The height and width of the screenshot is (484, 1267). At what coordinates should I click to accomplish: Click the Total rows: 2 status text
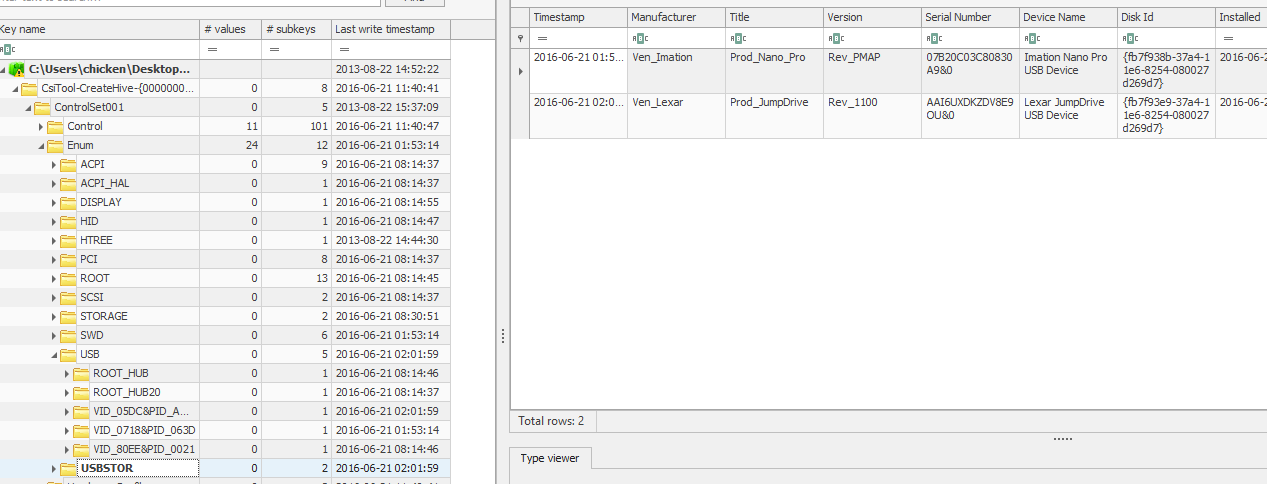tap(551, 421)
